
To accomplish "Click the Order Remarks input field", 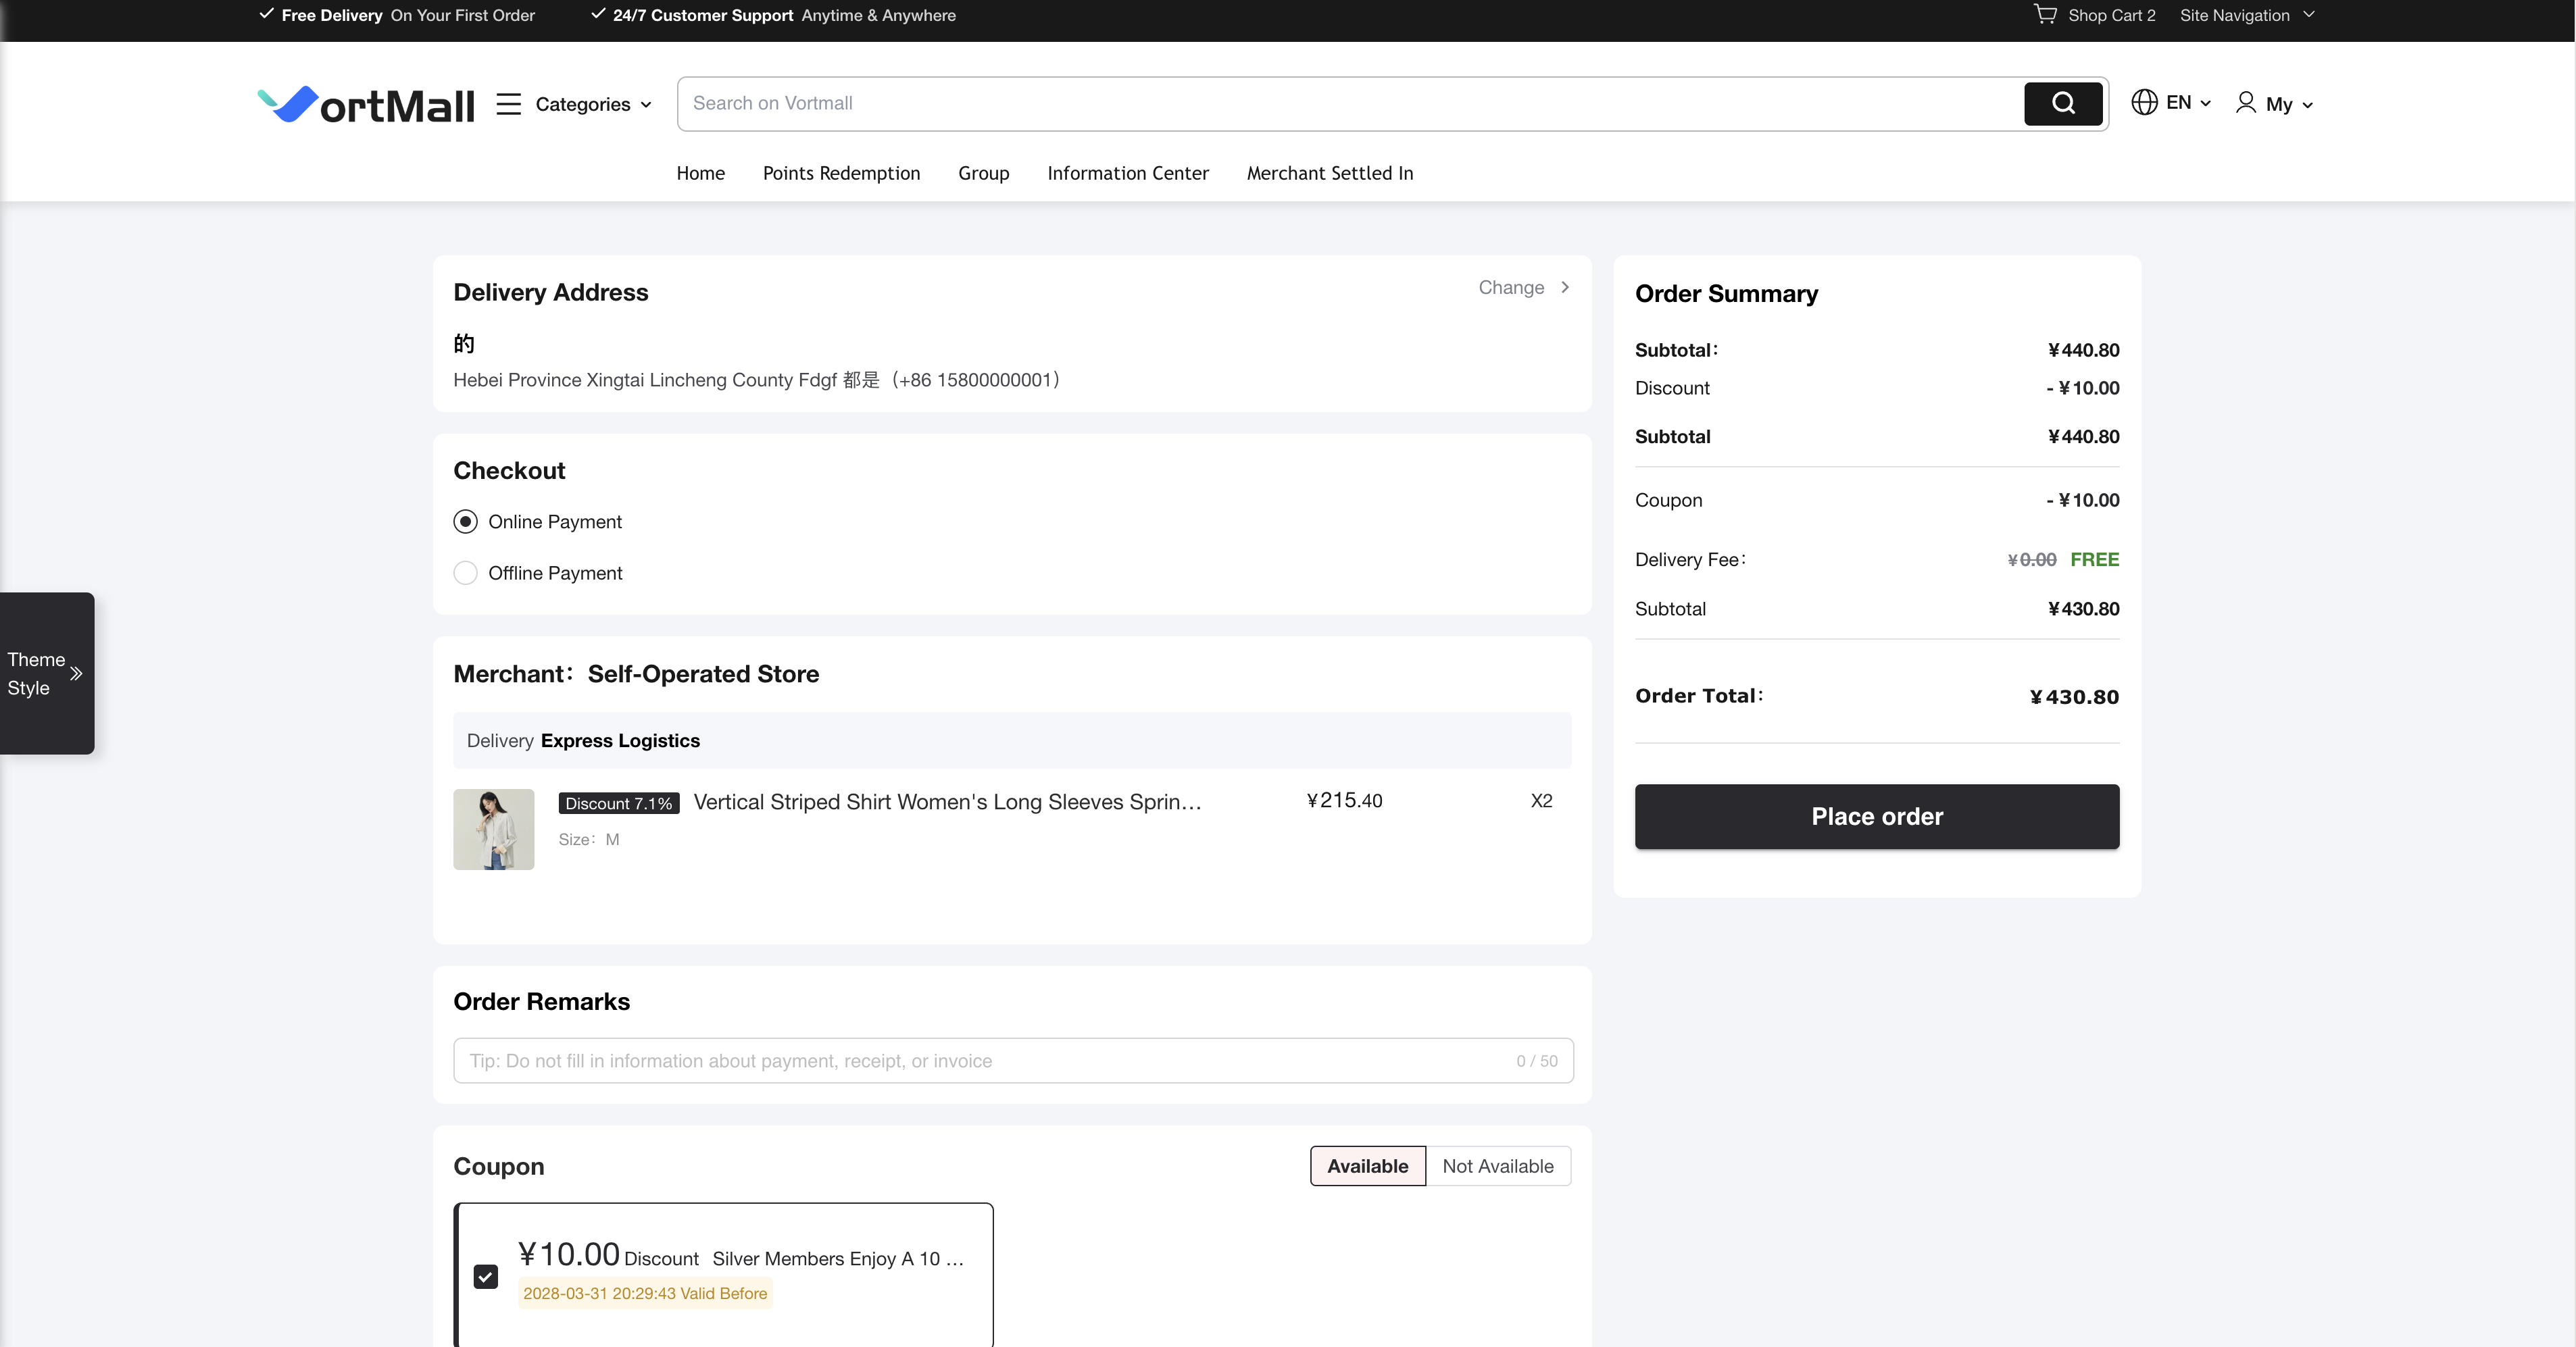I will [990, 1060].
